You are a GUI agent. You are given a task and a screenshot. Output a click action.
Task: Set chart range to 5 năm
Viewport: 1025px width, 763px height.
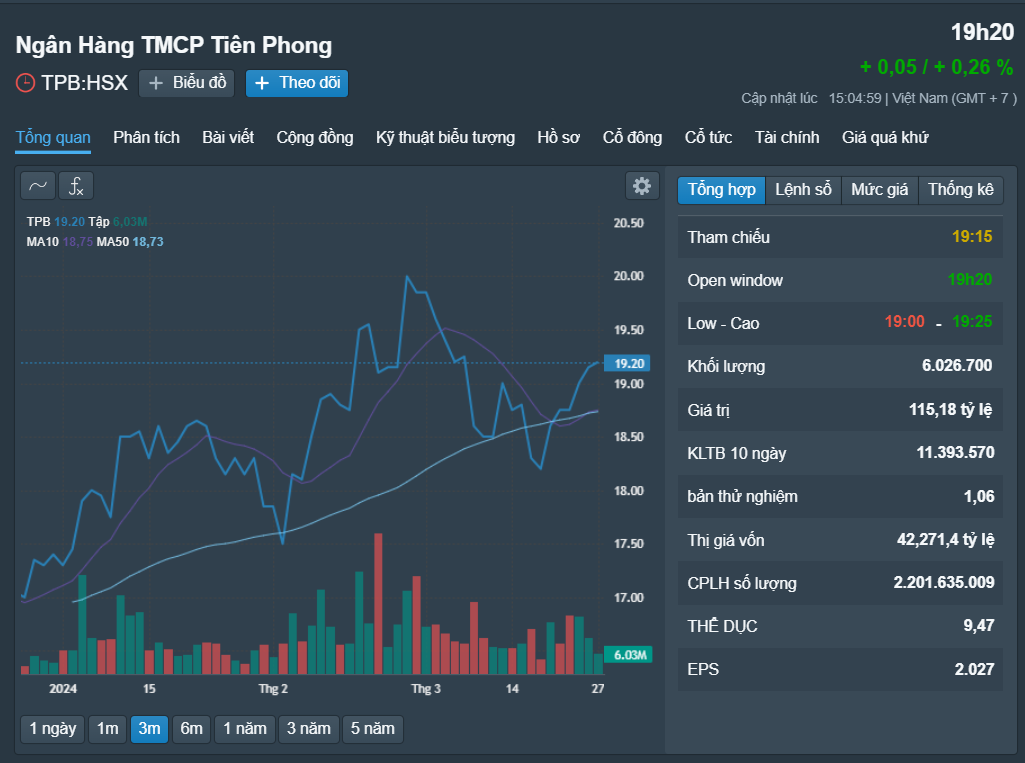pos(373,729)
